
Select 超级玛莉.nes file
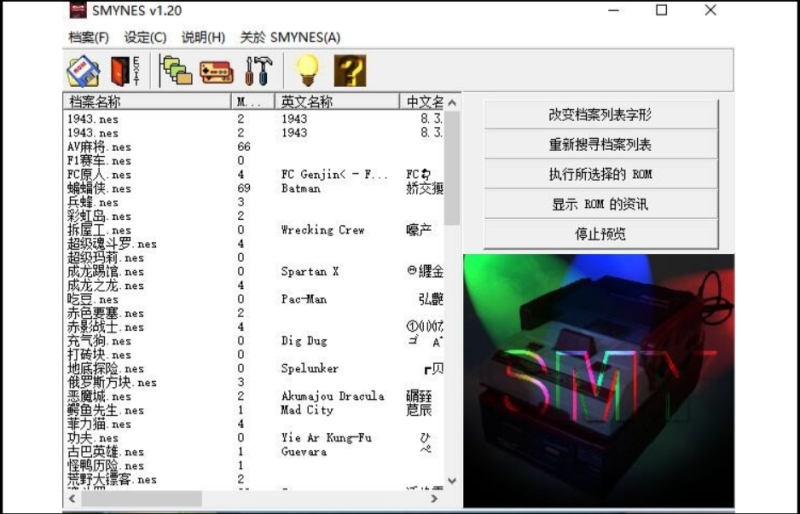106,258
